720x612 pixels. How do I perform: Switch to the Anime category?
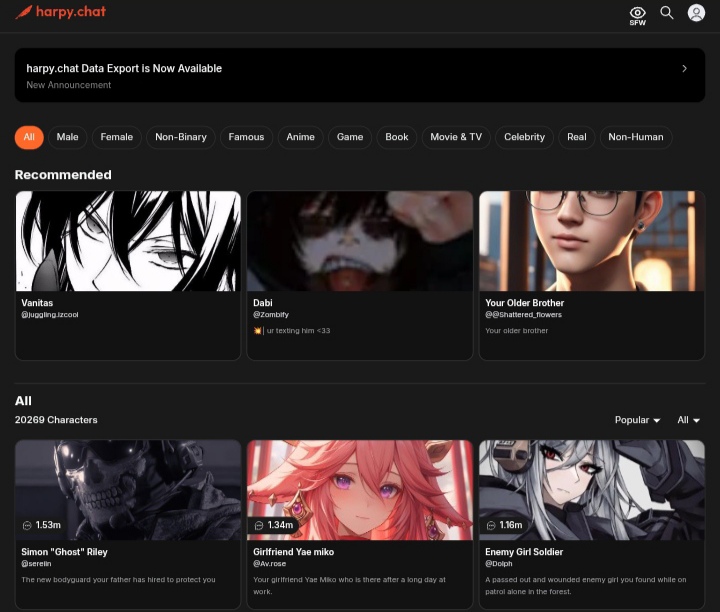[300, 137]
